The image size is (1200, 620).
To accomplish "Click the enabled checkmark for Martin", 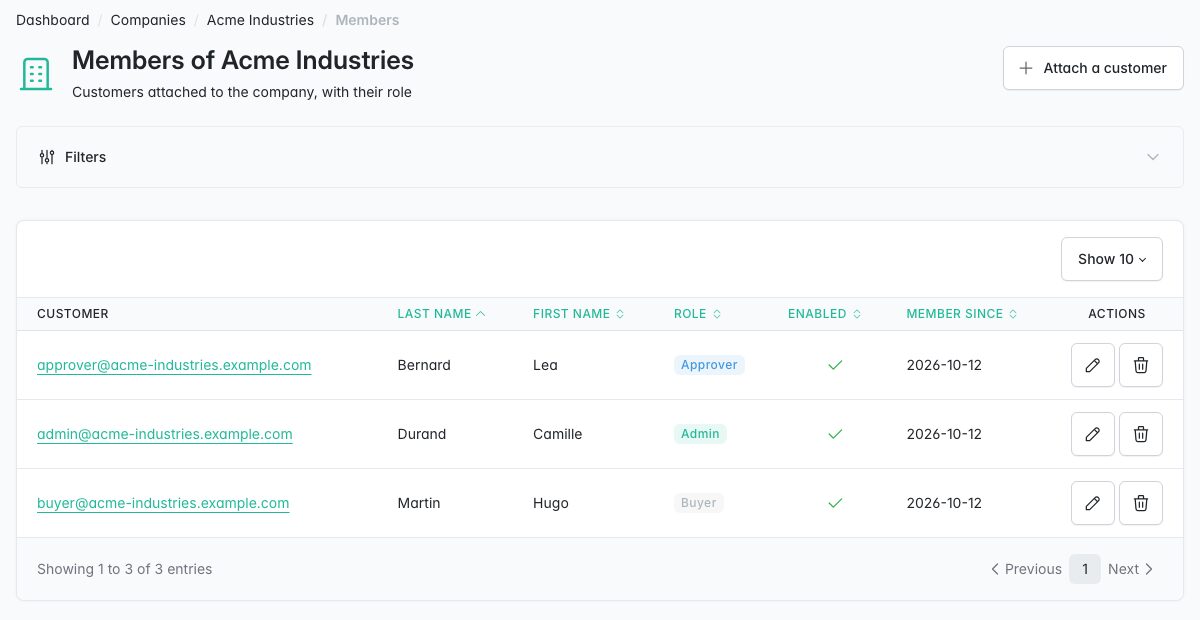I will tap(835, 503).
